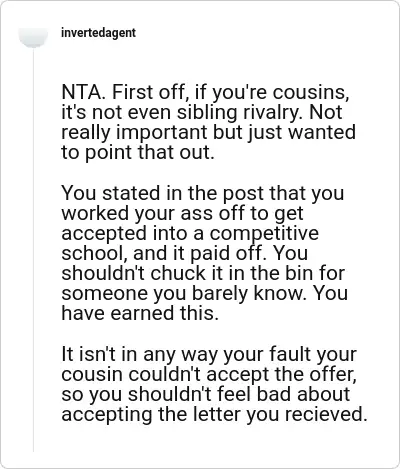Click the line "it's not even sibling rivalry. Not"

(x=202, y=112)
